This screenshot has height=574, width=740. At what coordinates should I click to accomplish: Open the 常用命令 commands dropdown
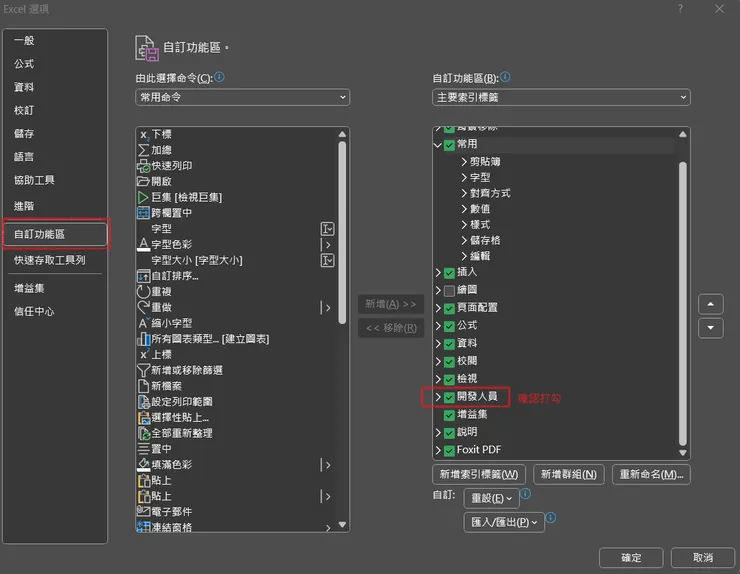(243, 97)
